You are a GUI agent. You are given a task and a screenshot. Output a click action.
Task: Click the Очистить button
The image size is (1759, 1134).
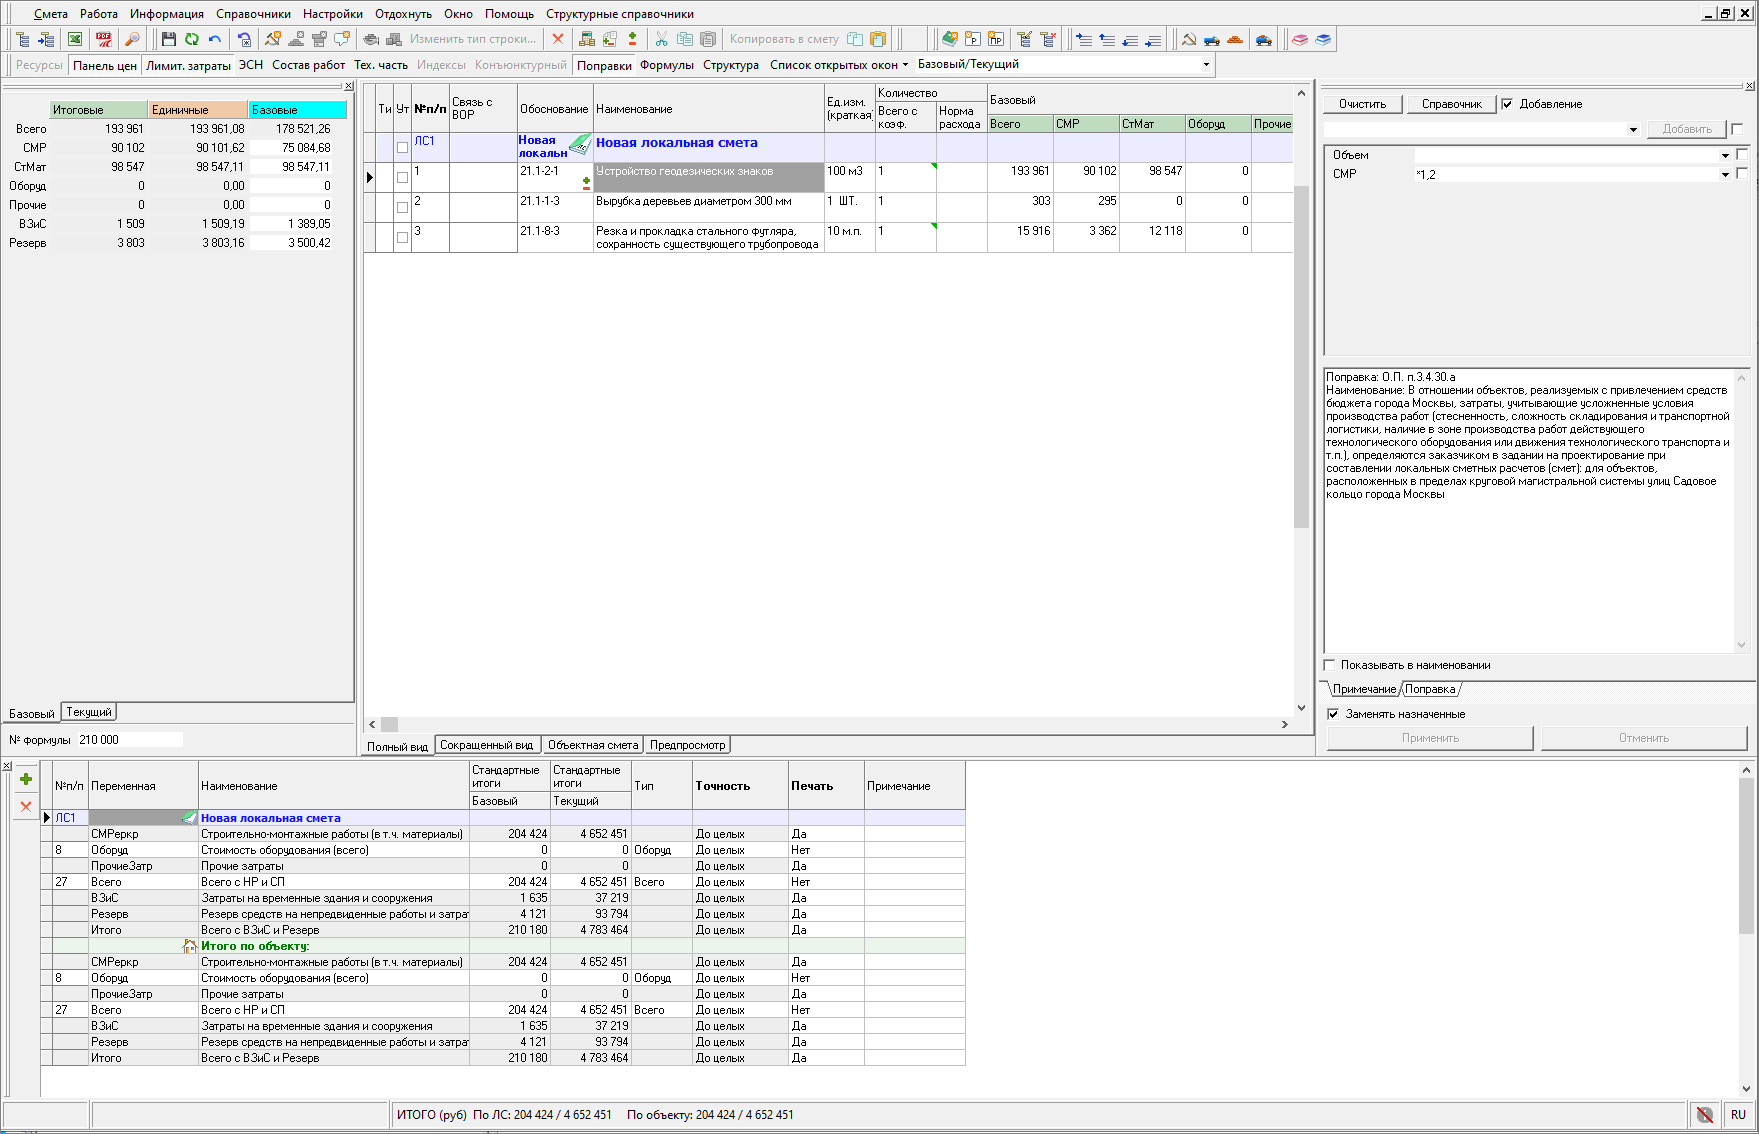(1362, 104)
